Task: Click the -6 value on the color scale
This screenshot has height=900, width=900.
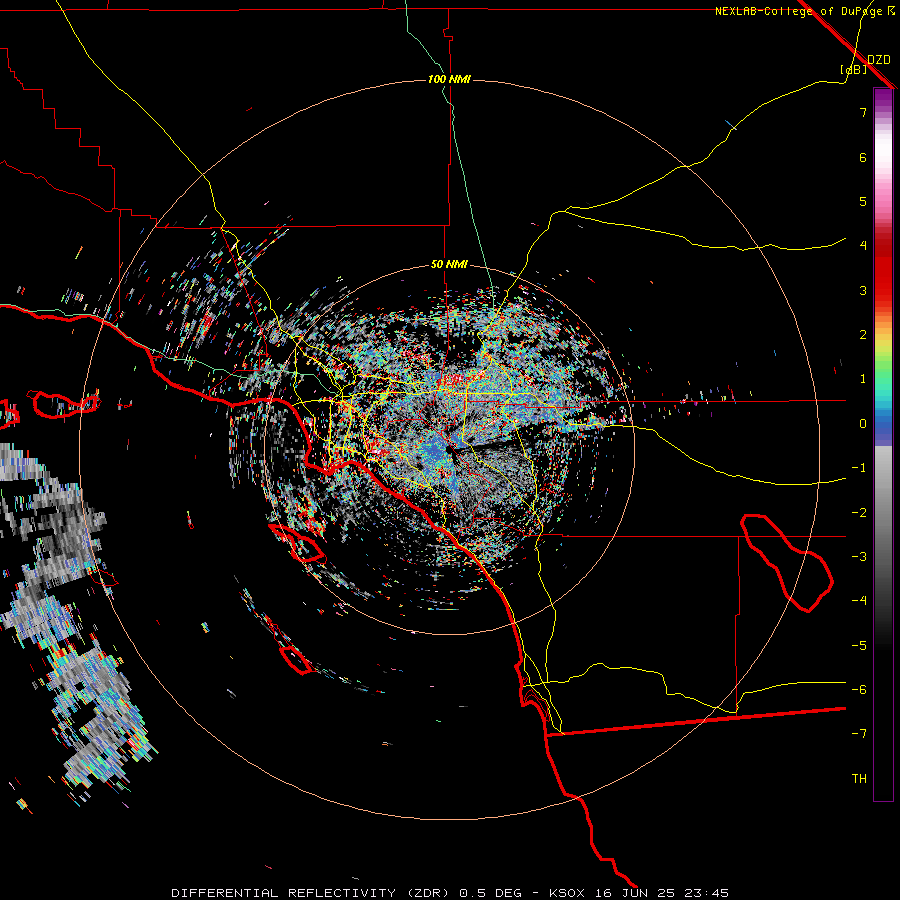Action: 859,690
